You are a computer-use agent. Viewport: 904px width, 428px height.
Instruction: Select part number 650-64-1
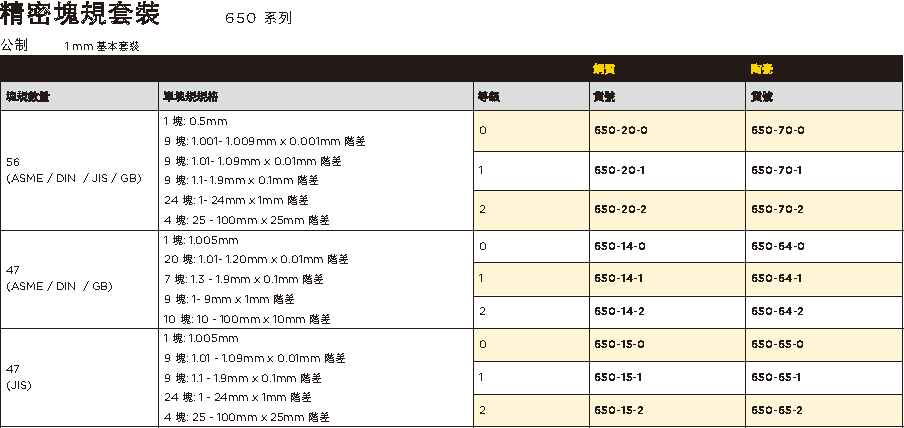tap(776, 278)
